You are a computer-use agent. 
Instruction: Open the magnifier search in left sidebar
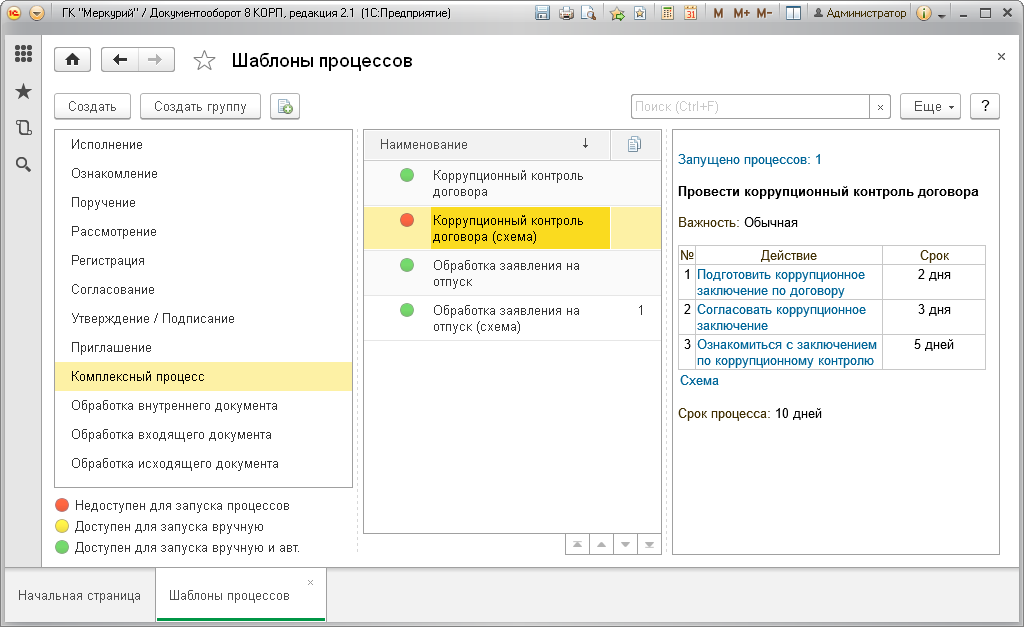[x=24, y=165]
